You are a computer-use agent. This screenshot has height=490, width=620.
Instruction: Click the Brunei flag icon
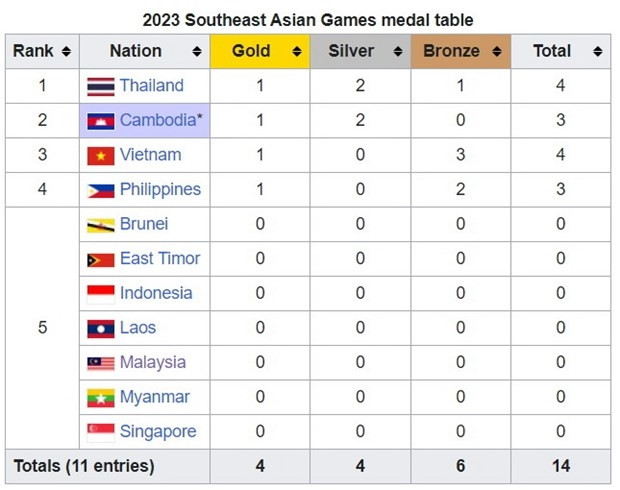(x=101, y=225)
